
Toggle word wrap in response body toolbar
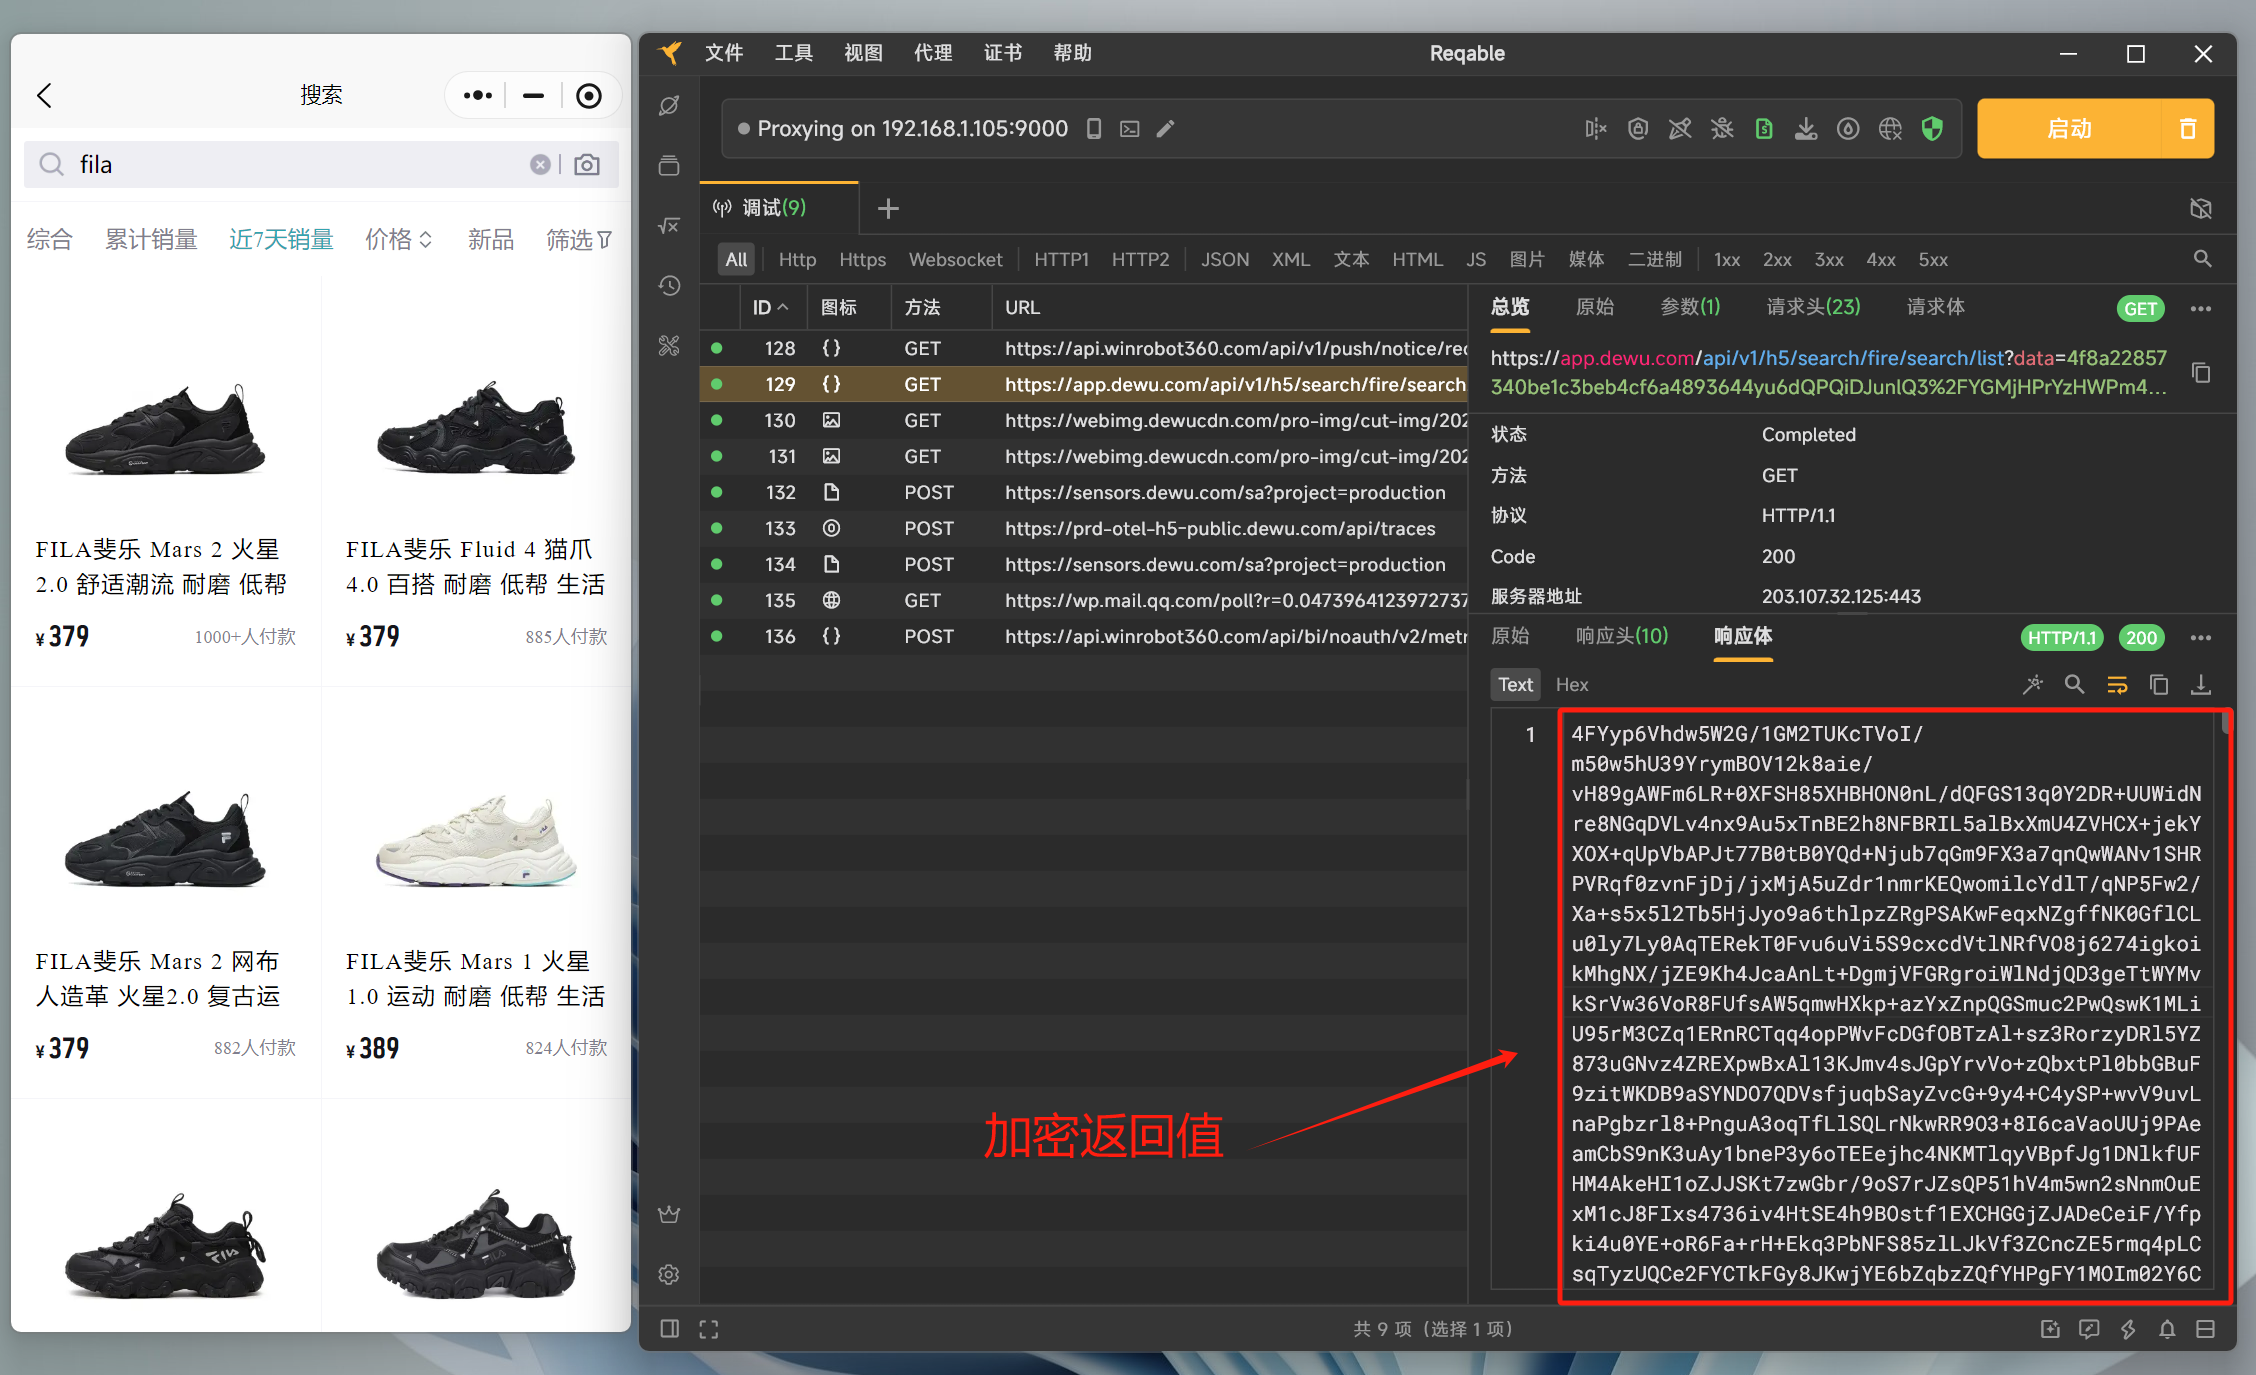click(2117, 685)
